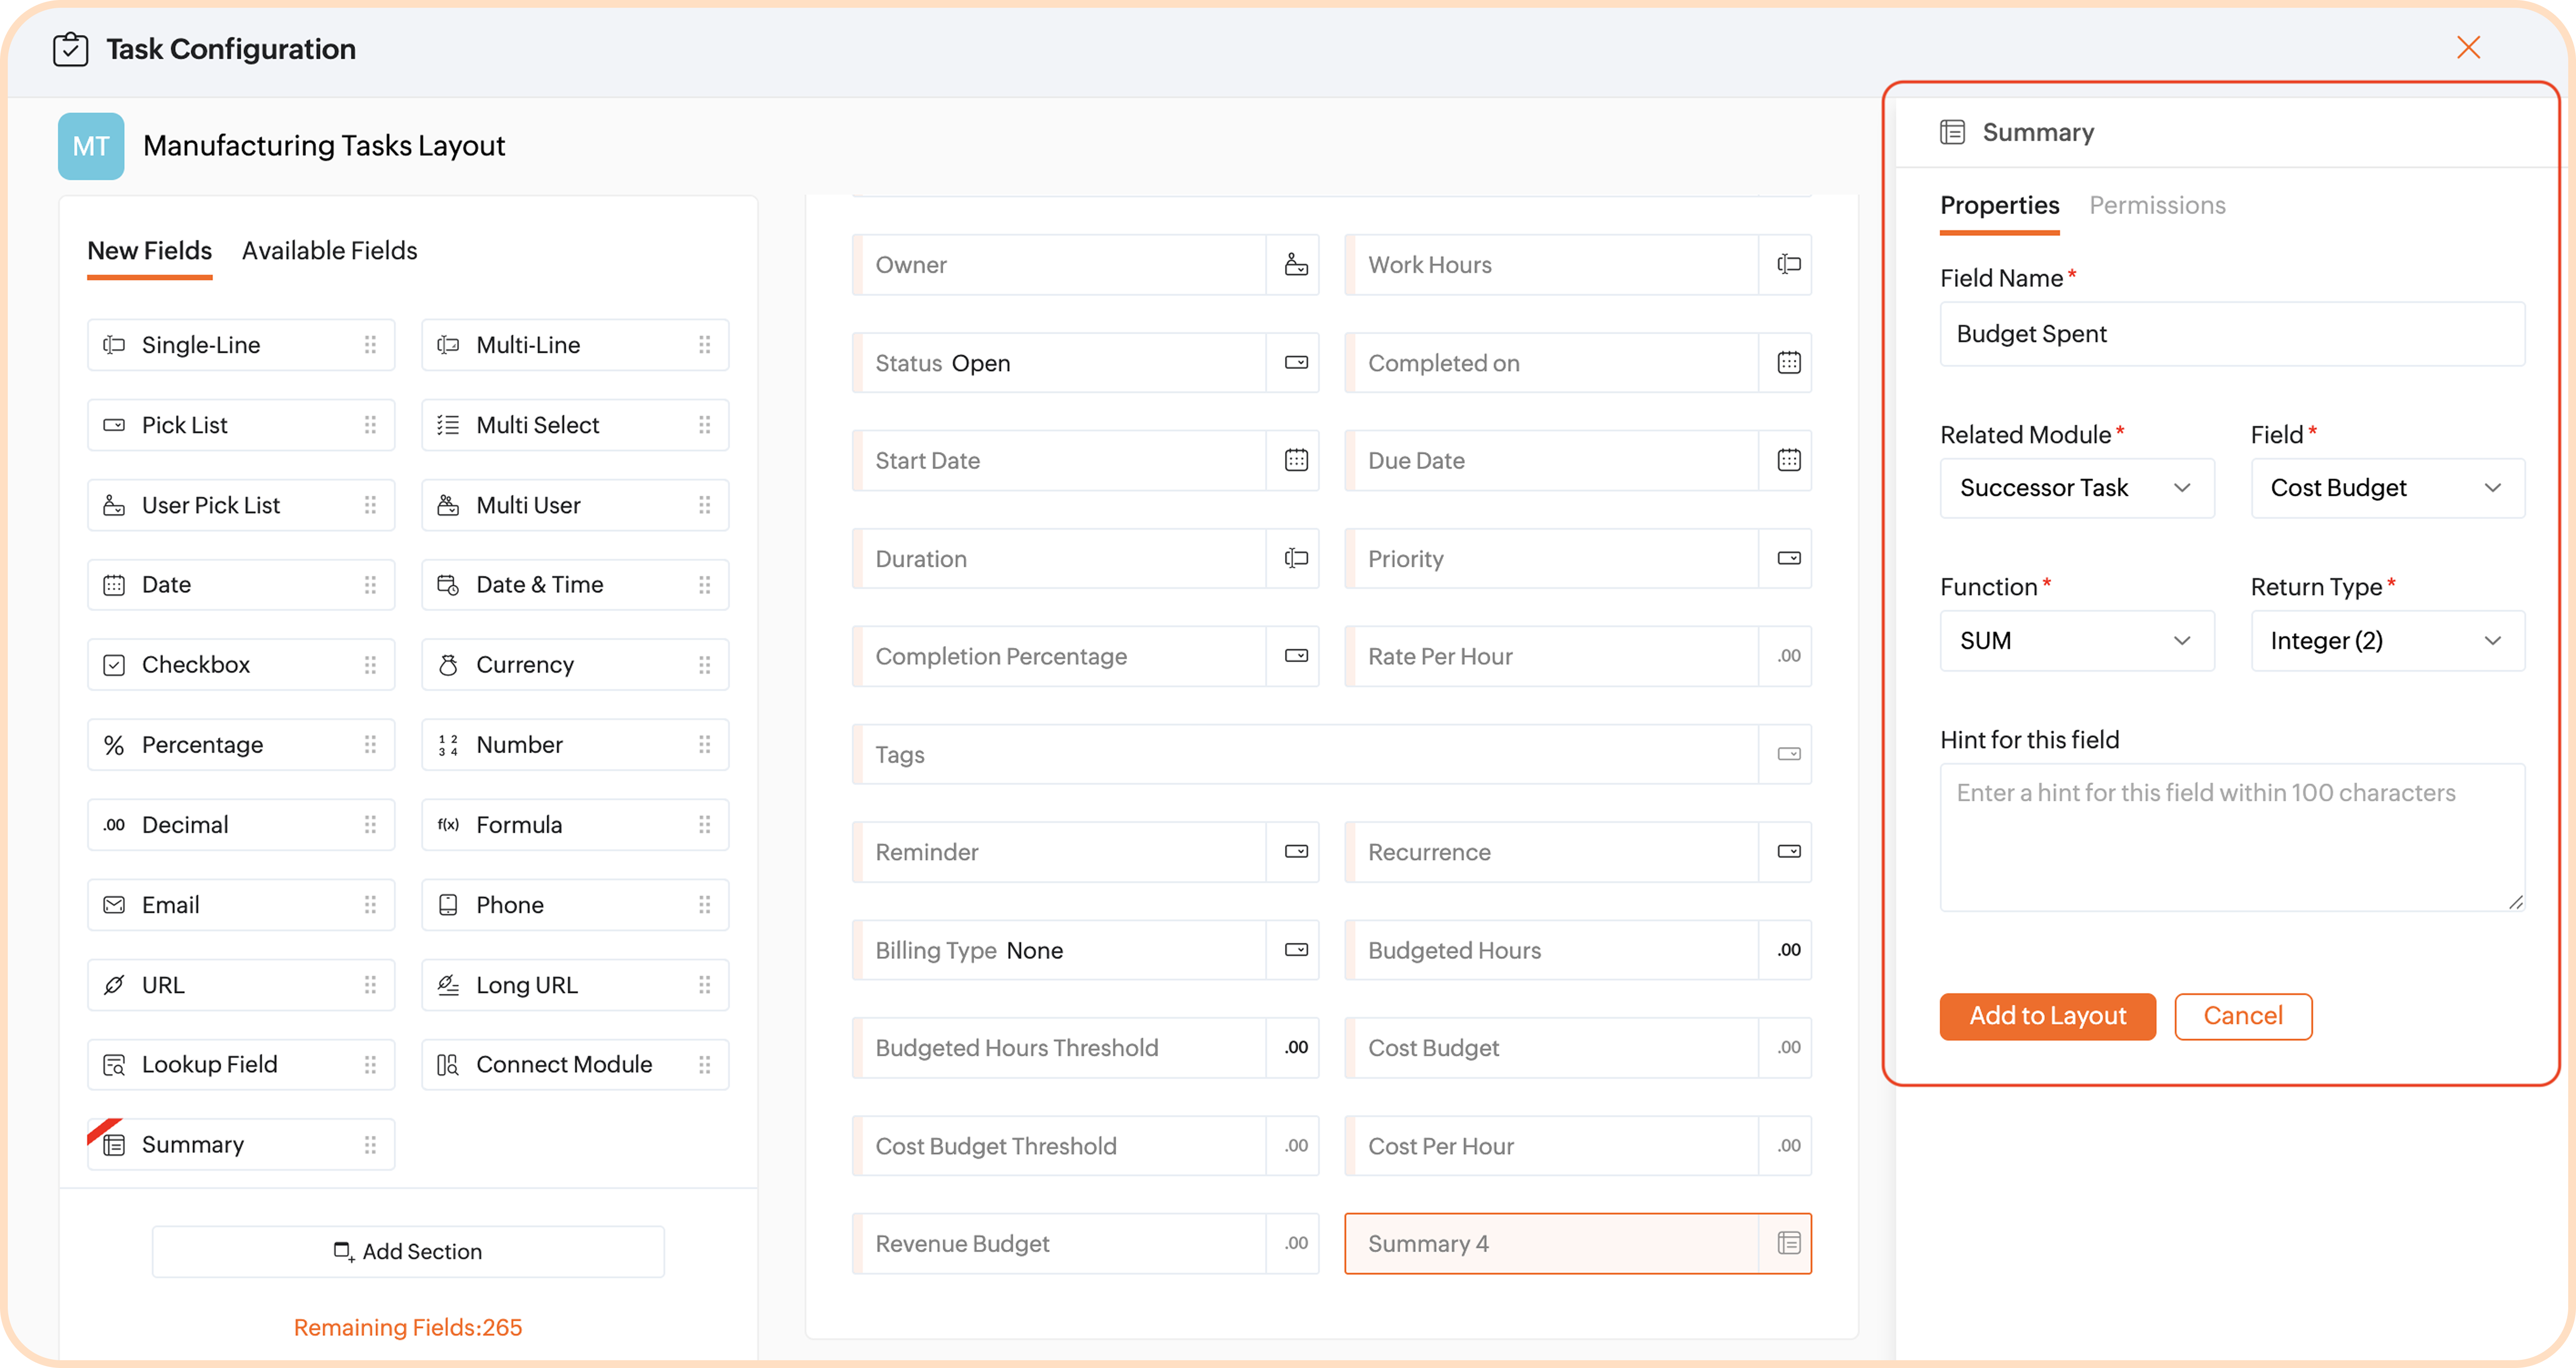Screen dimensions: 2576x1368
Task: Click the Percentage field type icon
Action: point(114,745)
